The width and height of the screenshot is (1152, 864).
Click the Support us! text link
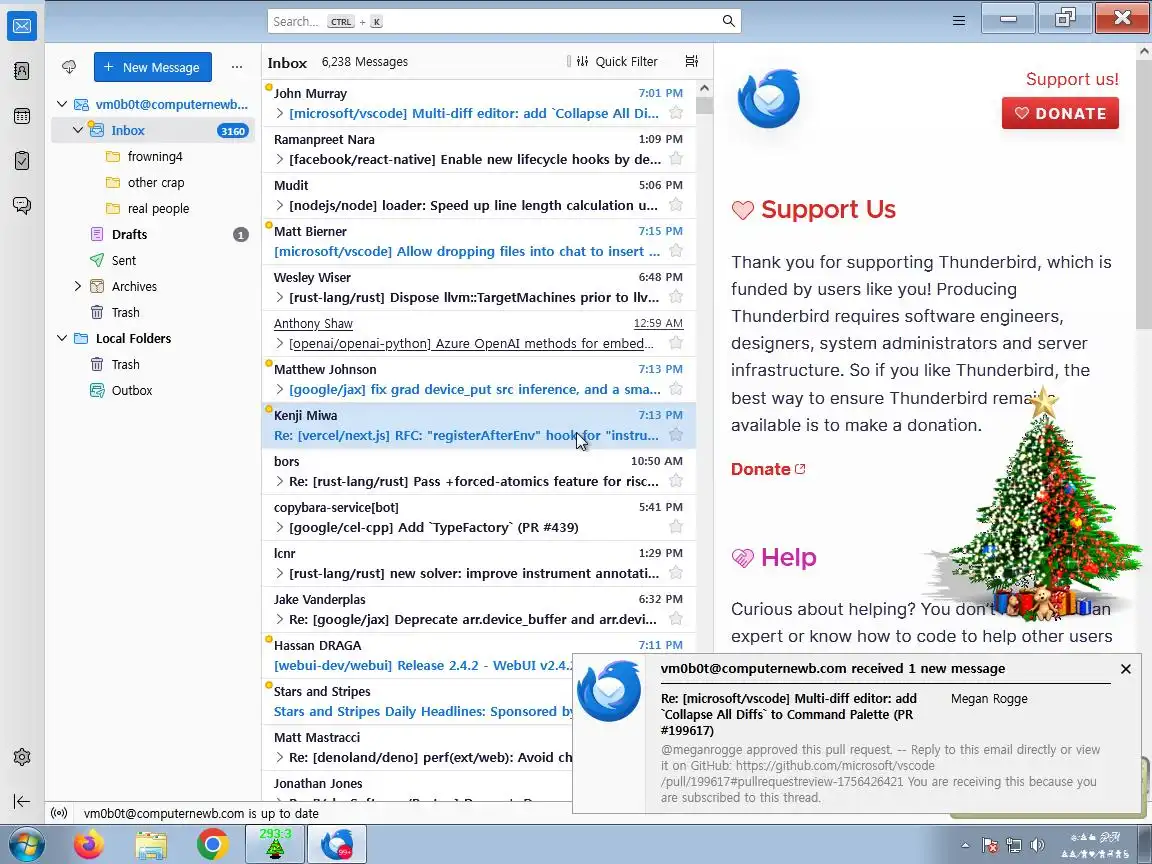pos(1072,79)
